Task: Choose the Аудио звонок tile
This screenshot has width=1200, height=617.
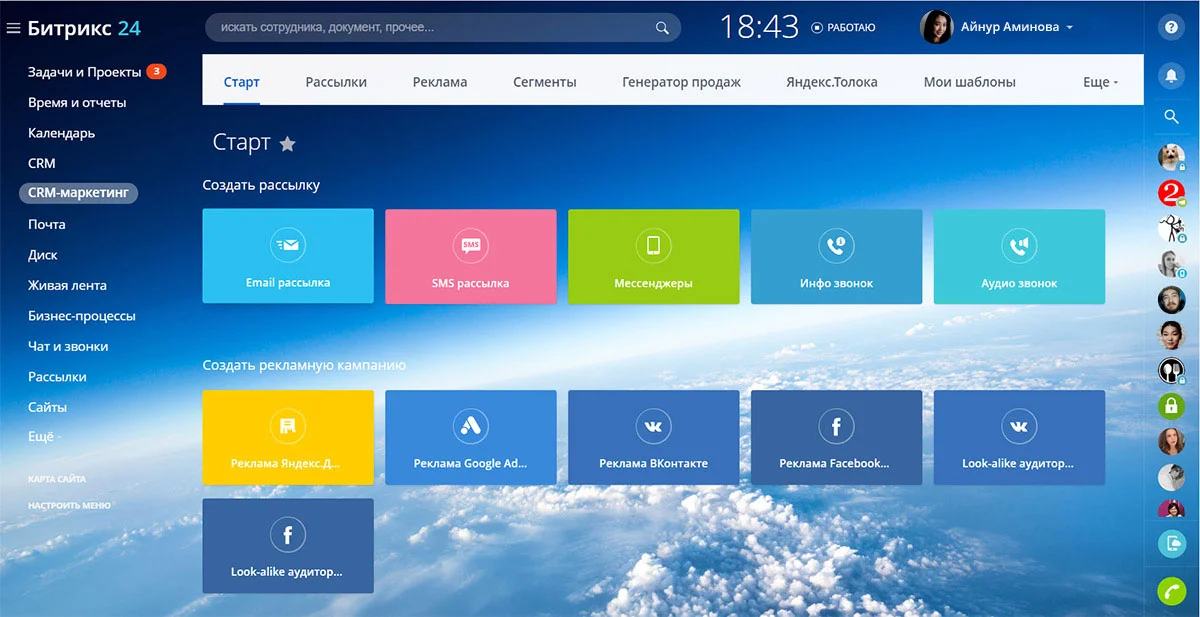Action: pyautogui.click(x=1019, y=256)
